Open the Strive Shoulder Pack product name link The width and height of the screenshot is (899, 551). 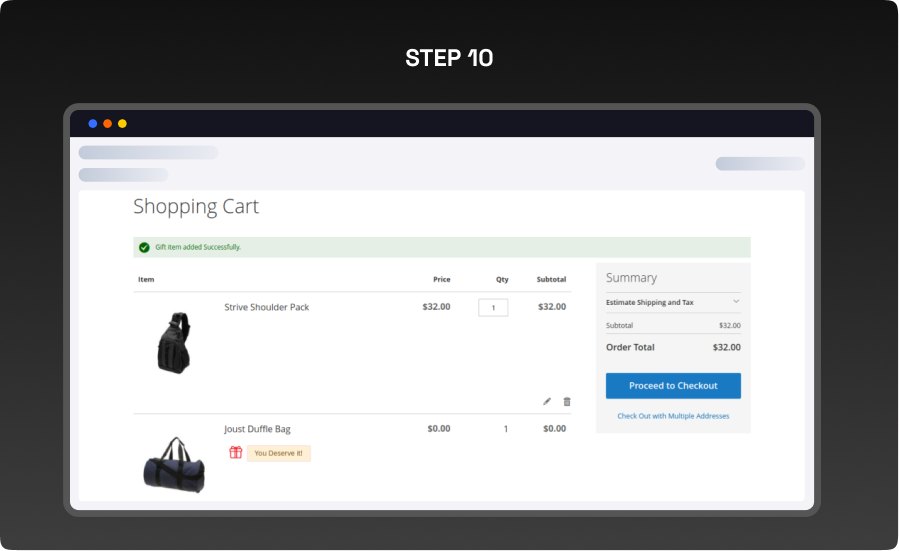pyautogui.click(x=266, y=307)
